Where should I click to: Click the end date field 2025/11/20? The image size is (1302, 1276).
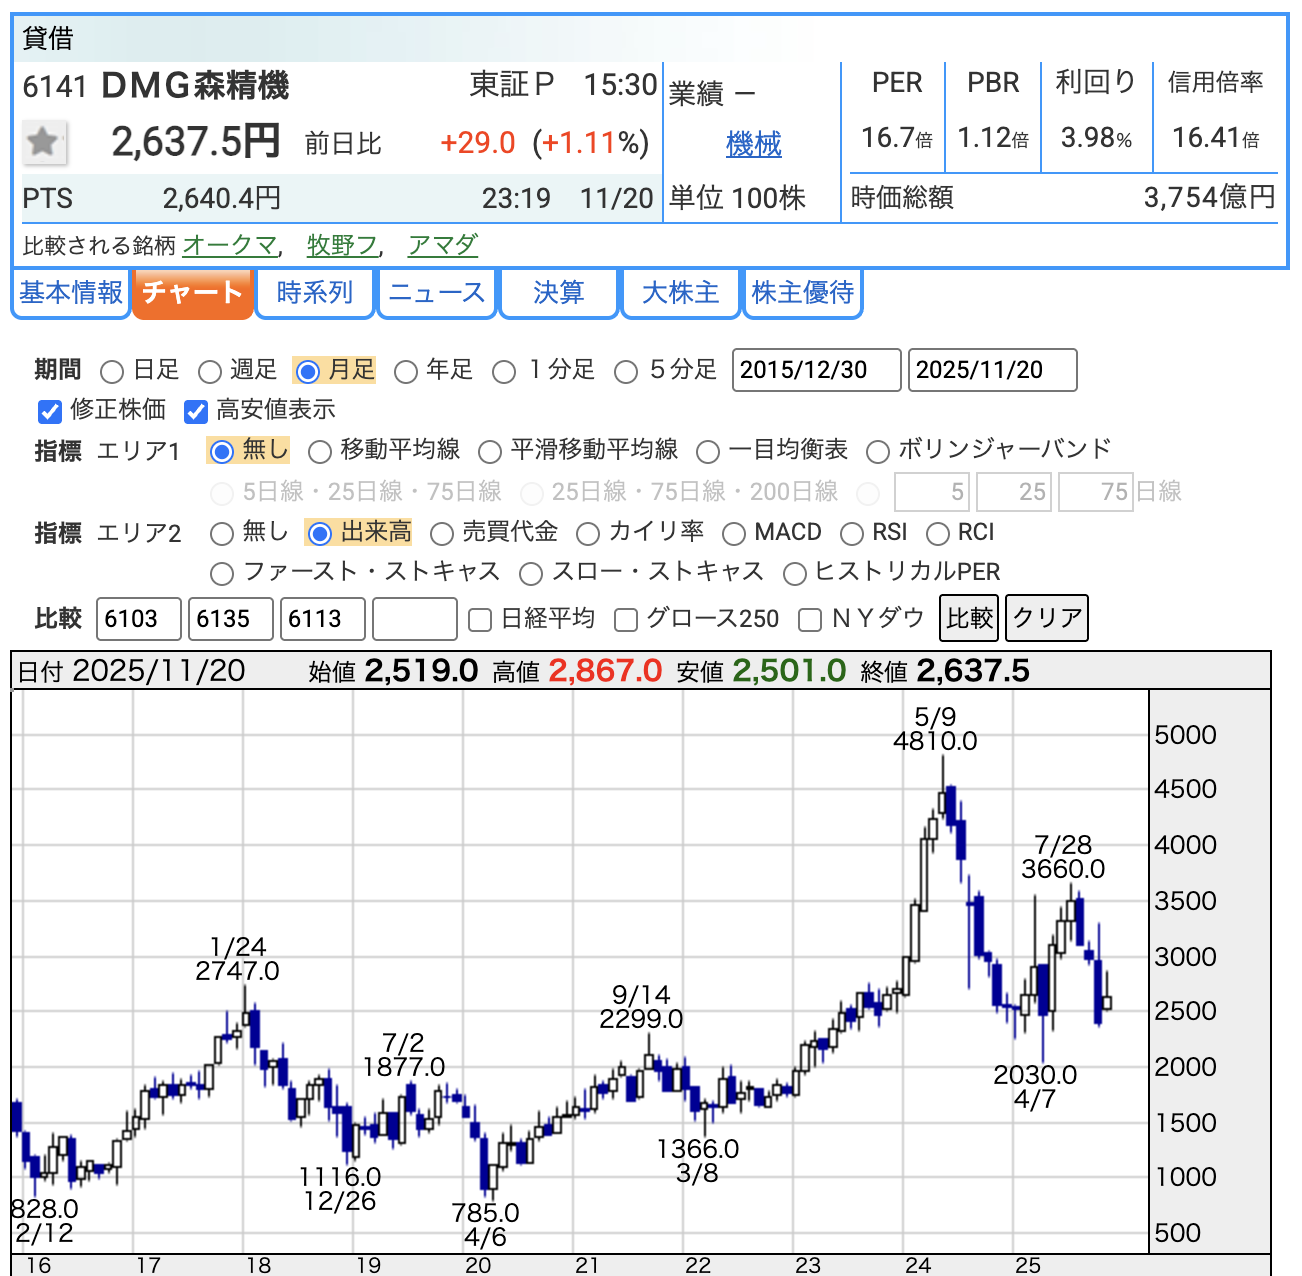coord(991,370)
